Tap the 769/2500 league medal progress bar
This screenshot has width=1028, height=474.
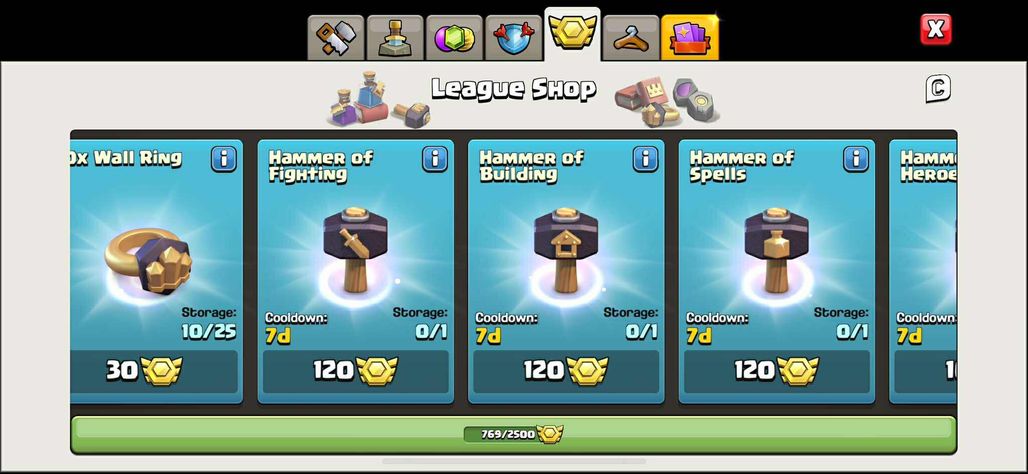tap(513, 434)
